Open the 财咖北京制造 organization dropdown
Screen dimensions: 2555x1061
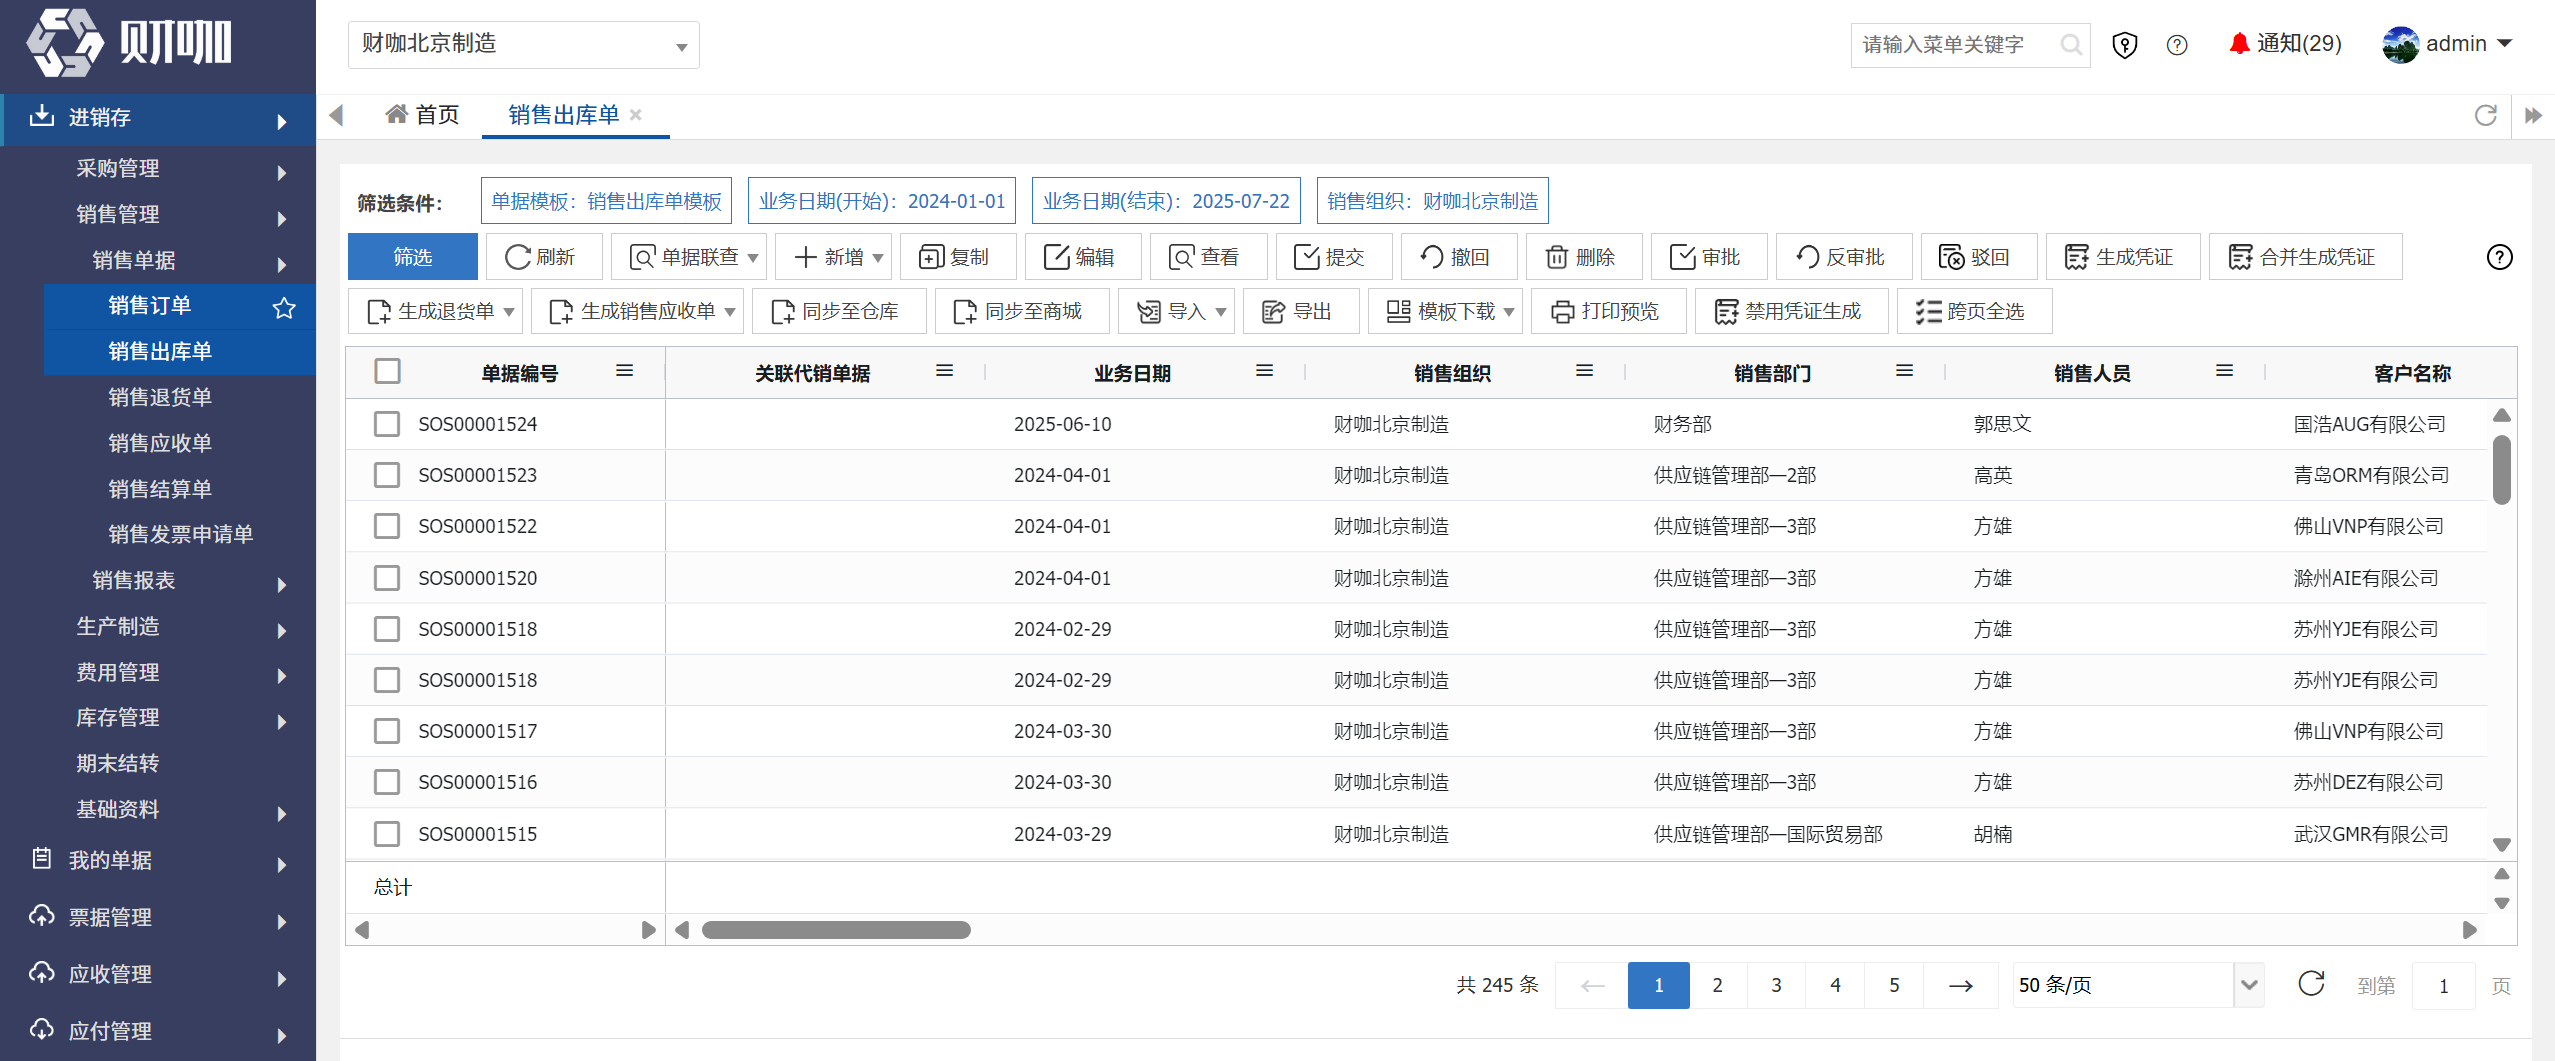click(x=524, y=45)
